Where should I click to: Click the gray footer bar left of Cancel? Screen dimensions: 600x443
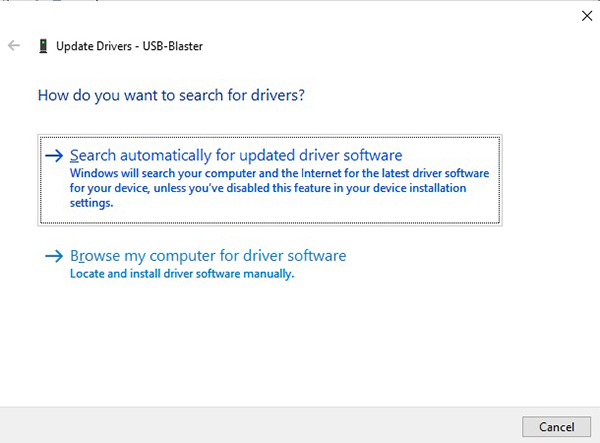tap(250, 425)
